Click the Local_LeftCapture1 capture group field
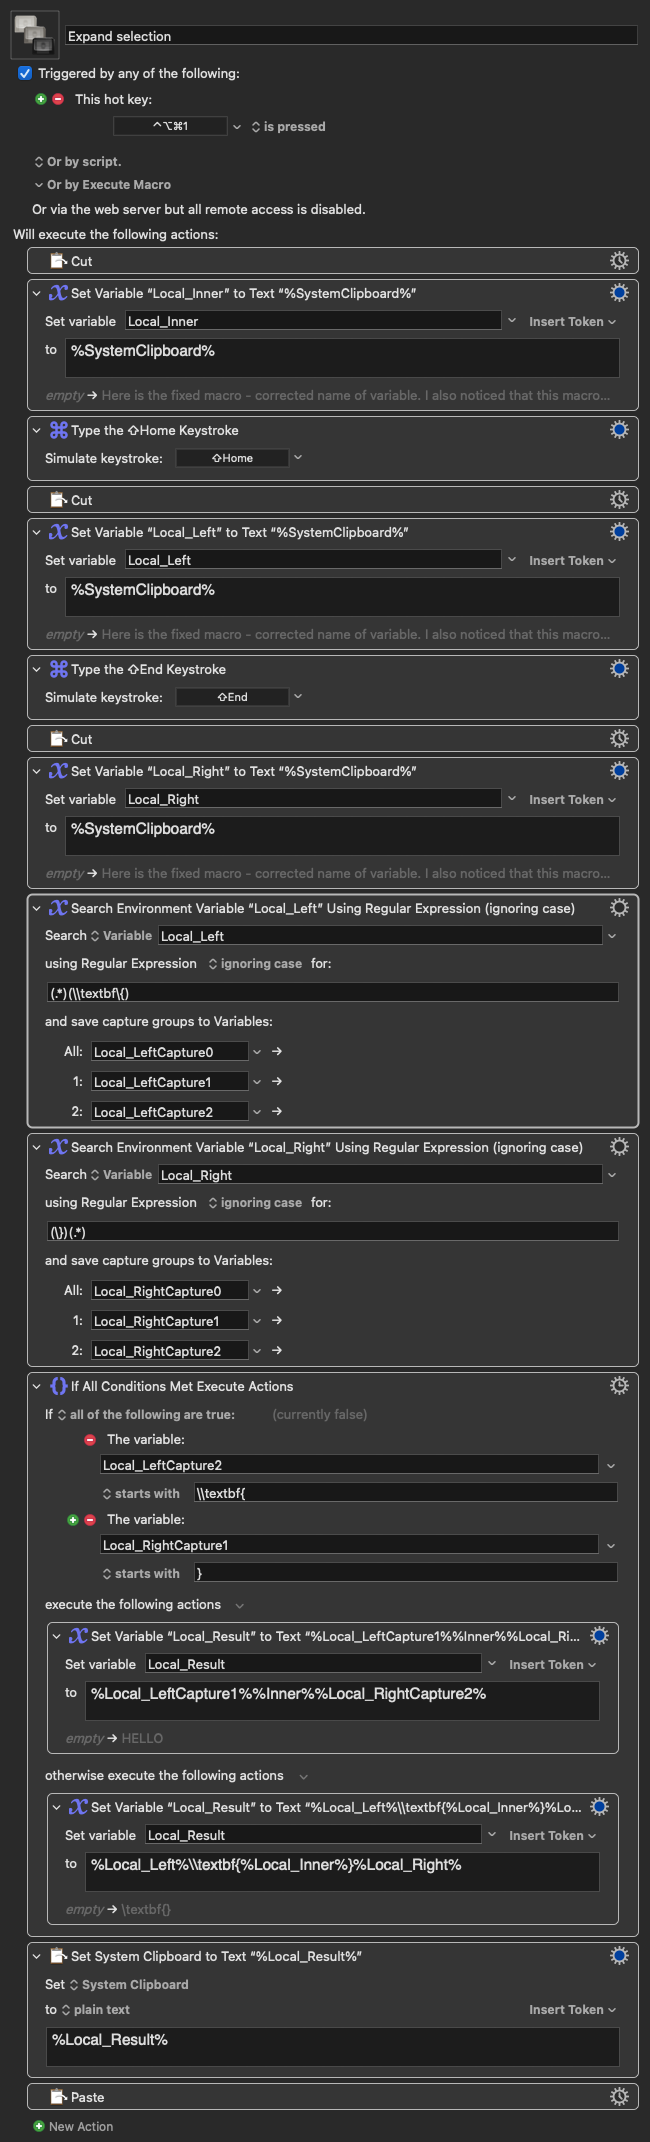The image size is (650, 2142). pos(170,1081)
